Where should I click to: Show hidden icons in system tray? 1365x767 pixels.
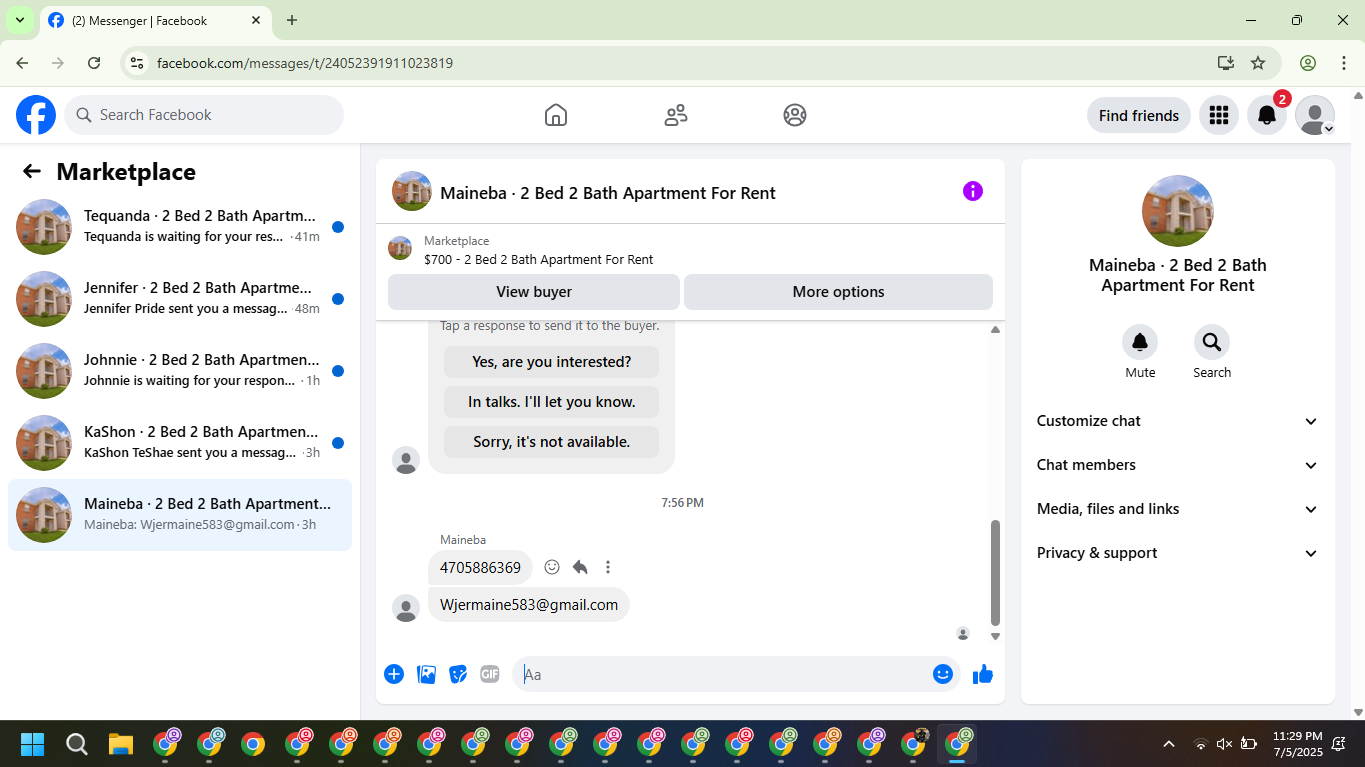(x=1168, y=744)
